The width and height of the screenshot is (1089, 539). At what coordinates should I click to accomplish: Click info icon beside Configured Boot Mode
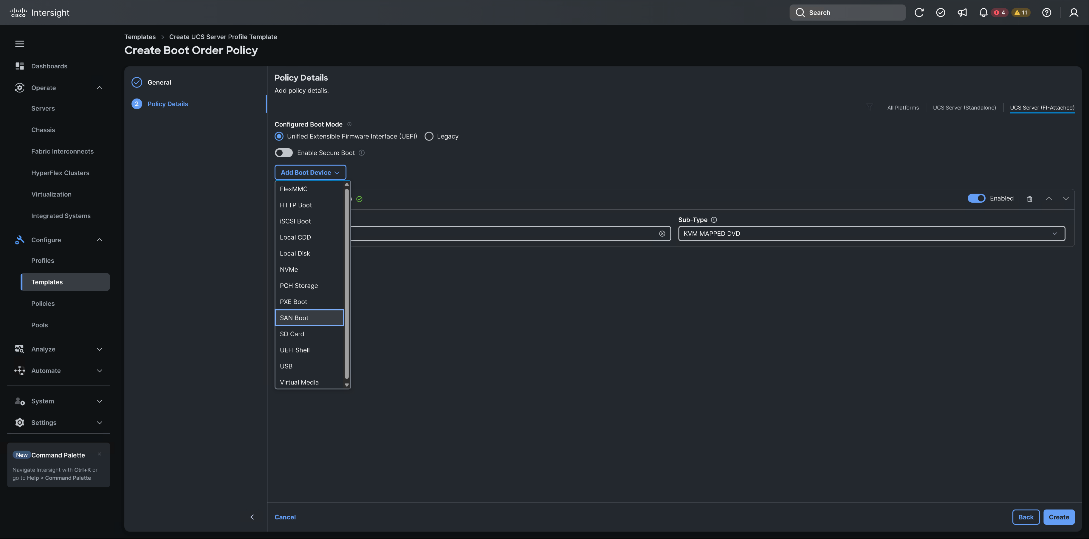349,124
